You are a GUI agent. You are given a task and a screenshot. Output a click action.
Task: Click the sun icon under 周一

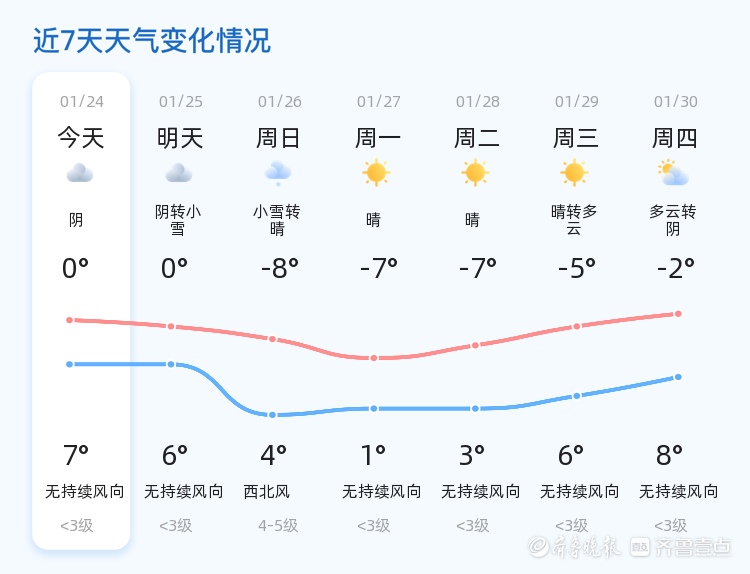tap(376, 172)
